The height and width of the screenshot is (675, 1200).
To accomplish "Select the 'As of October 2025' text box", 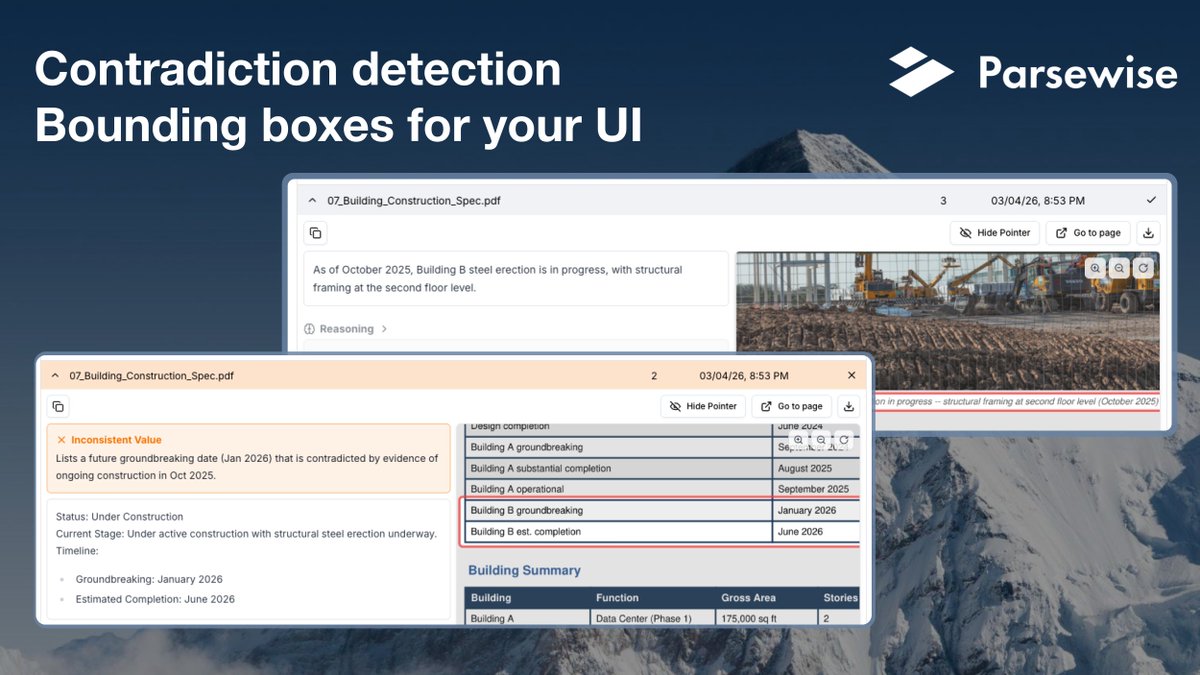I will coord(516,278).
